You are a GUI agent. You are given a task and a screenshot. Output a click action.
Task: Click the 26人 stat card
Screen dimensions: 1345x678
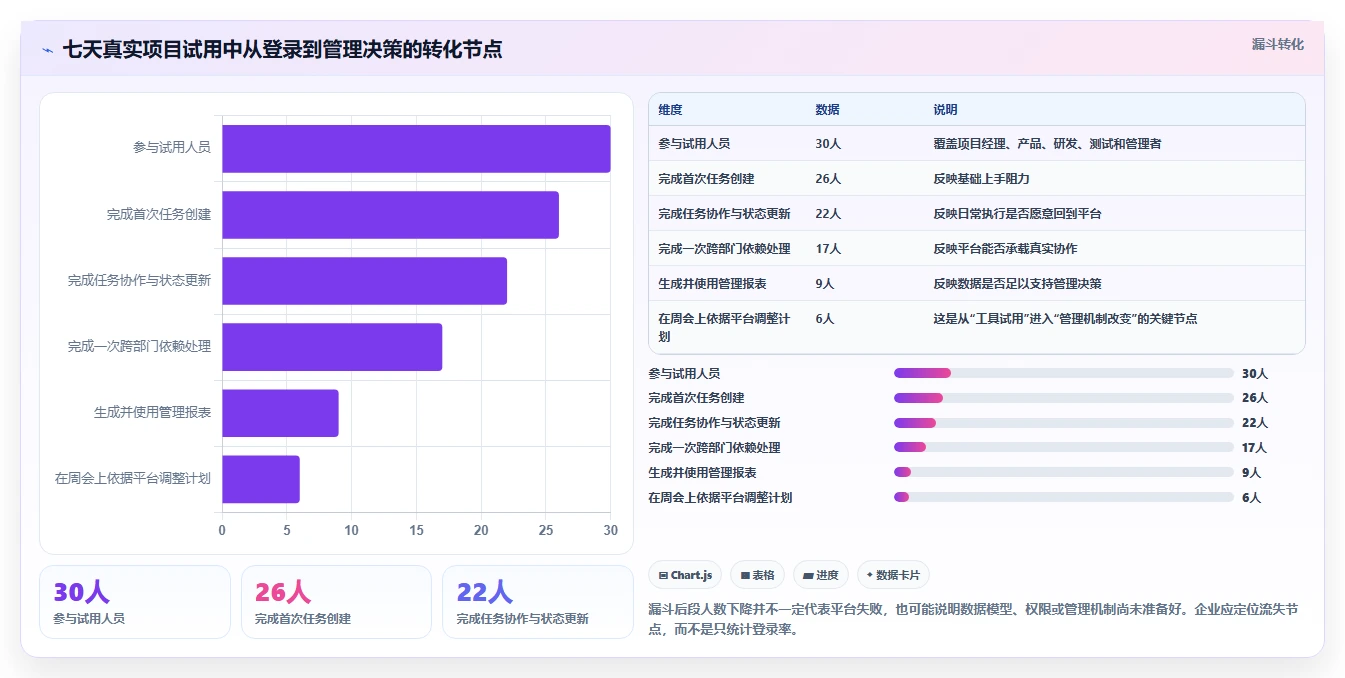[336, 602]
